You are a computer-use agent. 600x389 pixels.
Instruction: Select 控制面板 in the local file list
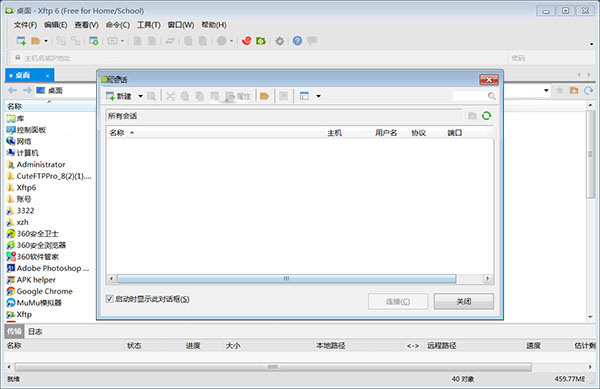coord(26,130)
